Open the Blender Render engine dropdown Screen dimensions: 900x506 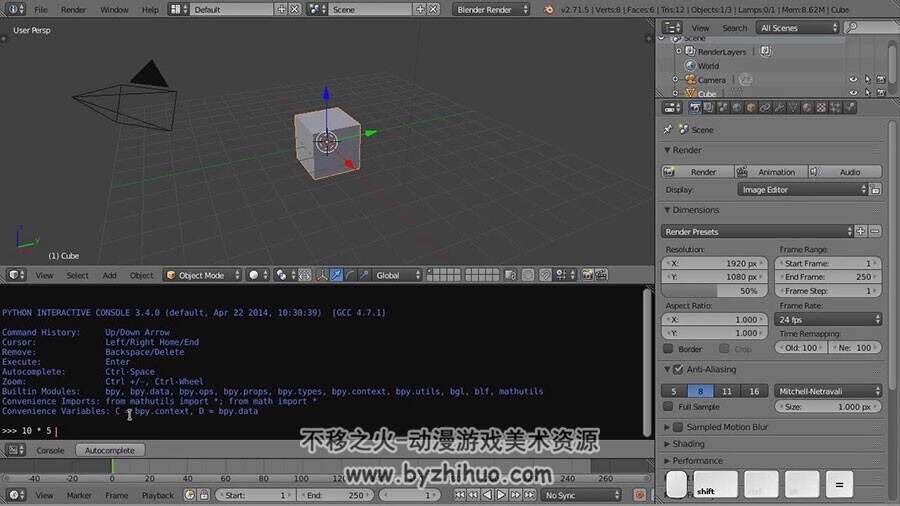click(491, 9)
